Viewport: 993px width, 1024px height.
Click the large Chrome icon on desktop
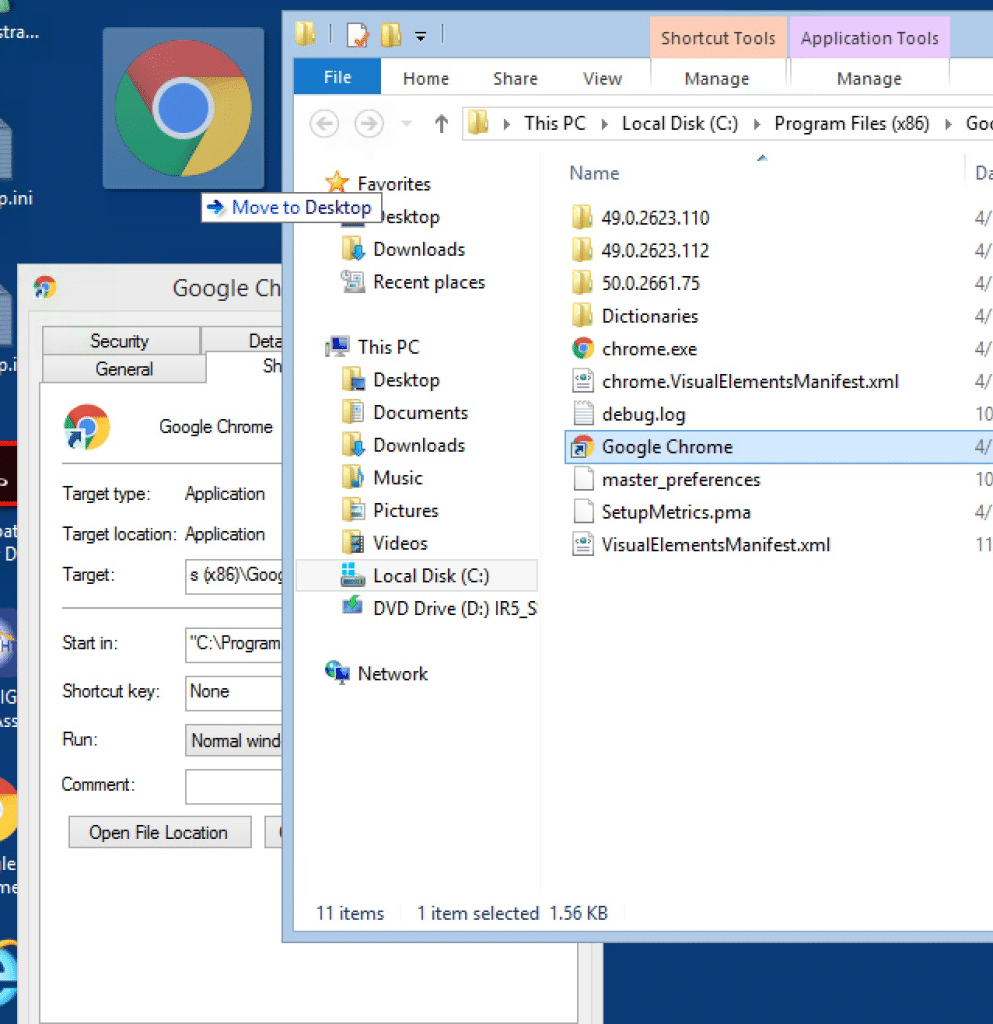coord(183,108)
